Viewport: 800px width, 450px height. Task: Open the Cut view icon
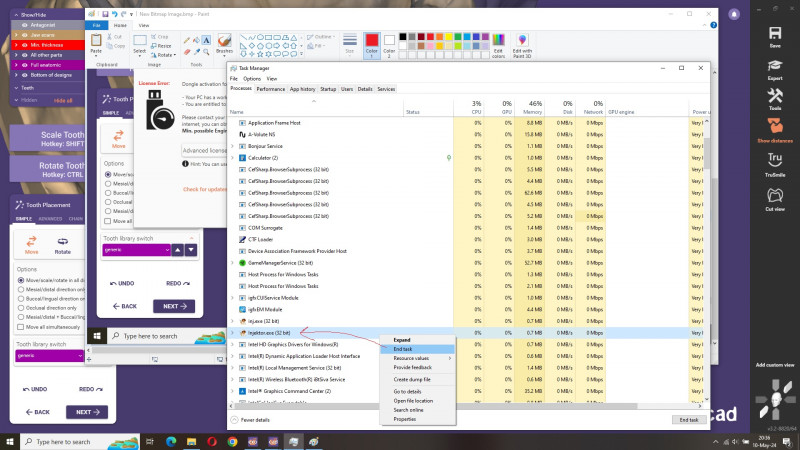tap(774, 193)
